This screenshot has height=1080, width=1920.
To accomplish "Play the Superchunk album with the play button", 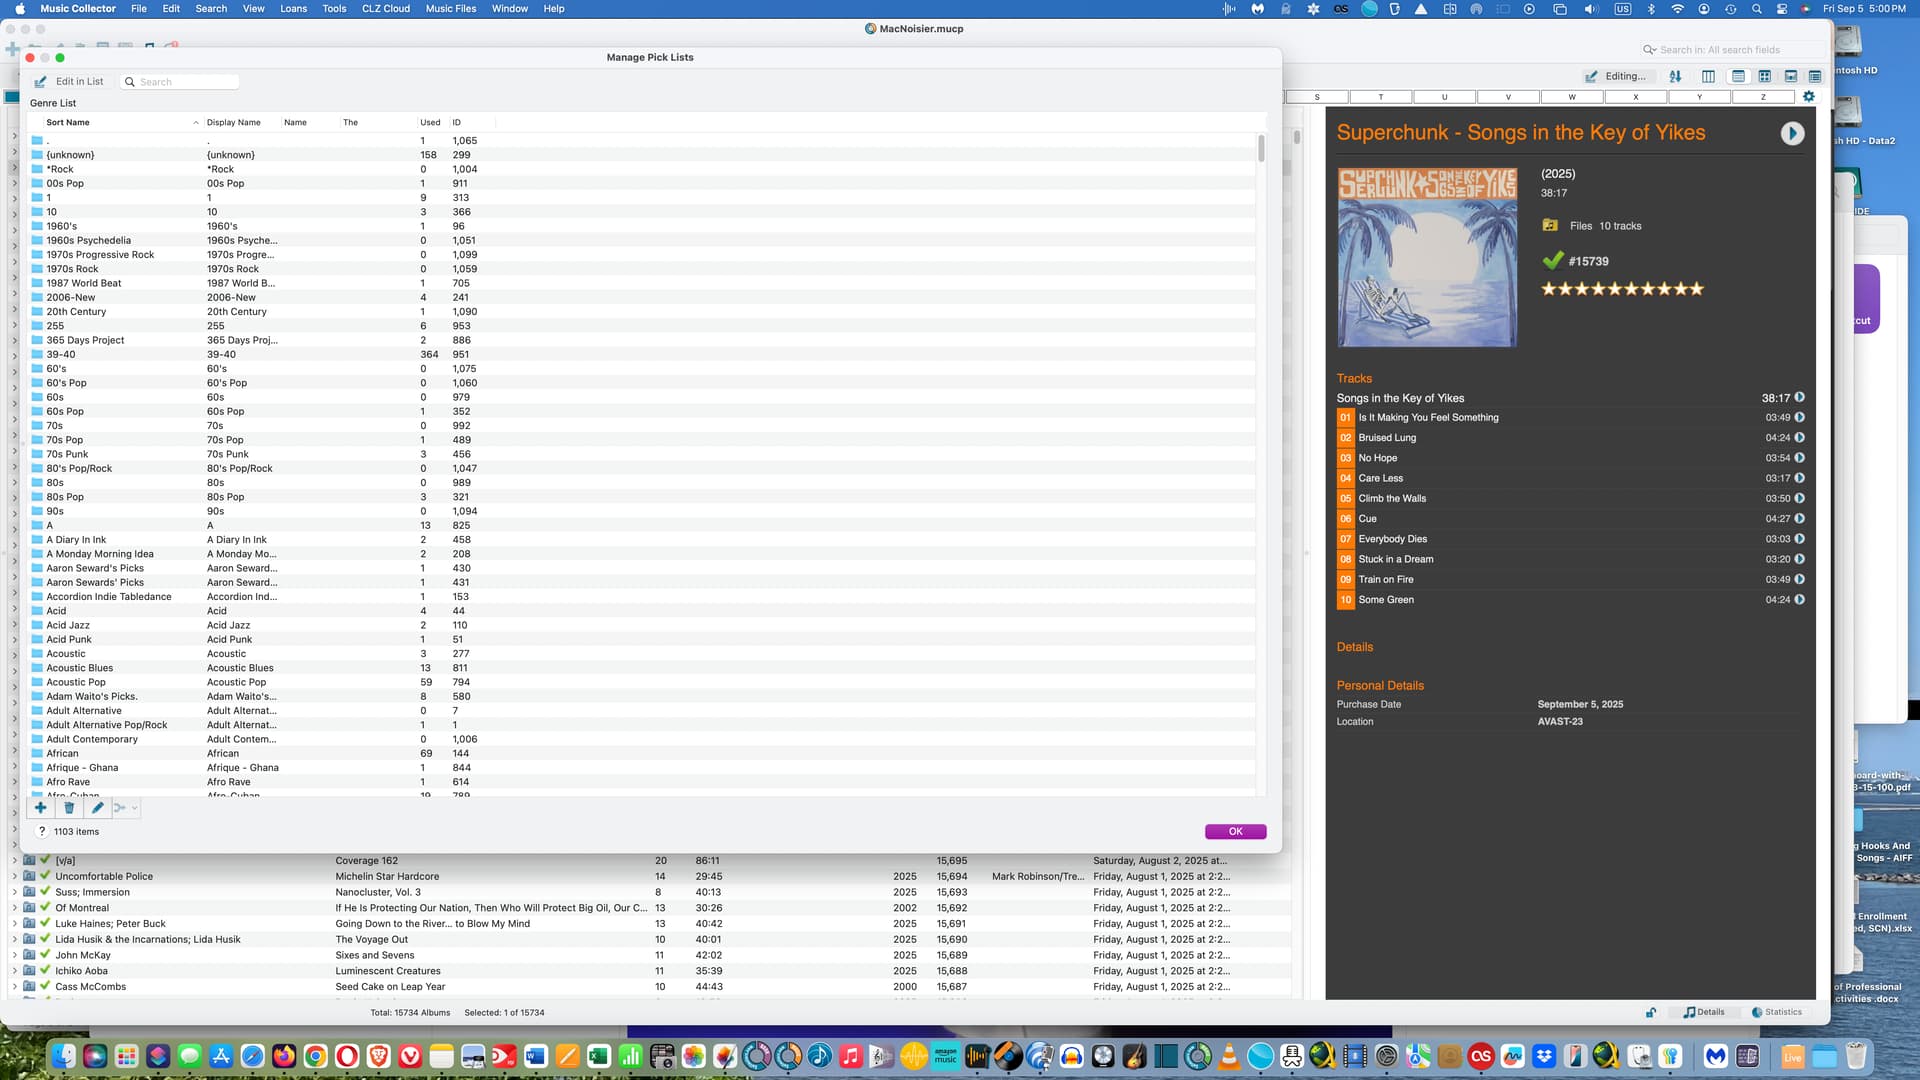I will coord(1792,134).
